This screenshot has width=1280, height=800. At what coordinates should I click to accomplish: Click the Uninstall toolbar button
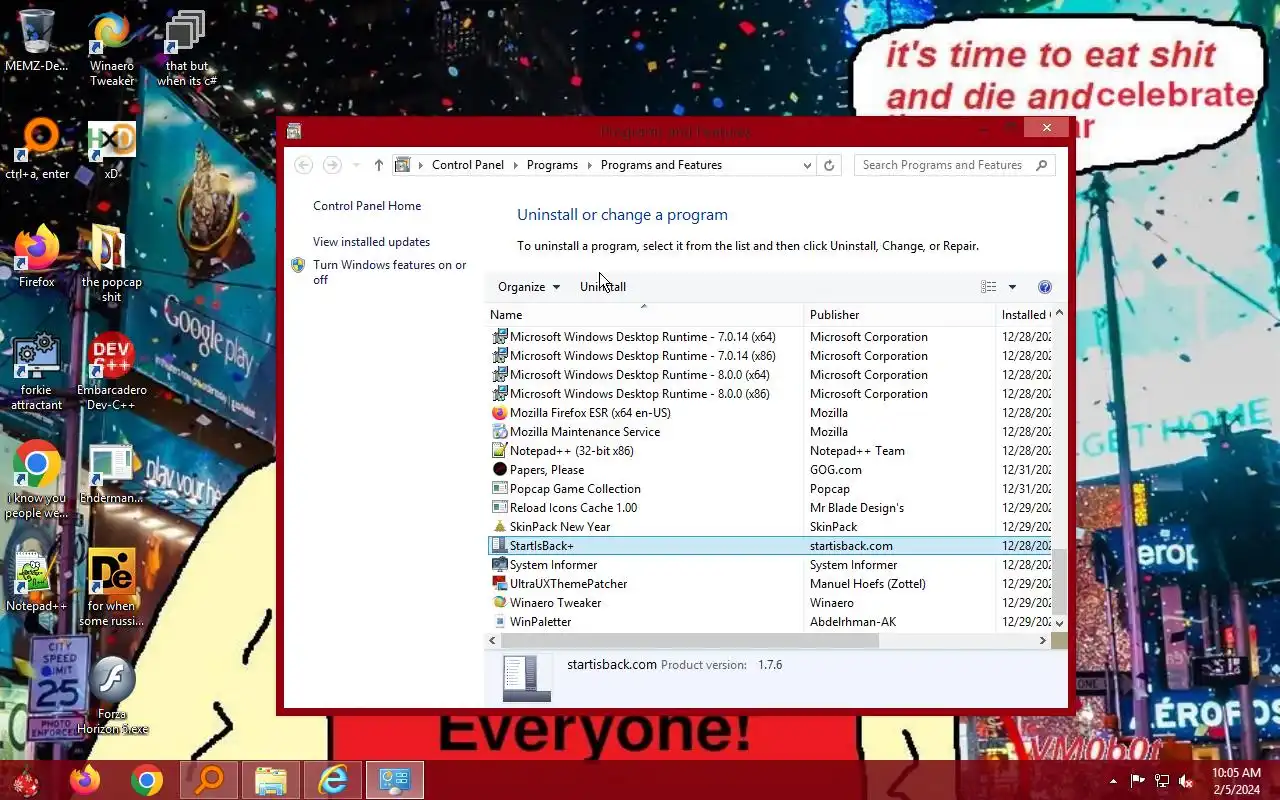click(603, 287)
